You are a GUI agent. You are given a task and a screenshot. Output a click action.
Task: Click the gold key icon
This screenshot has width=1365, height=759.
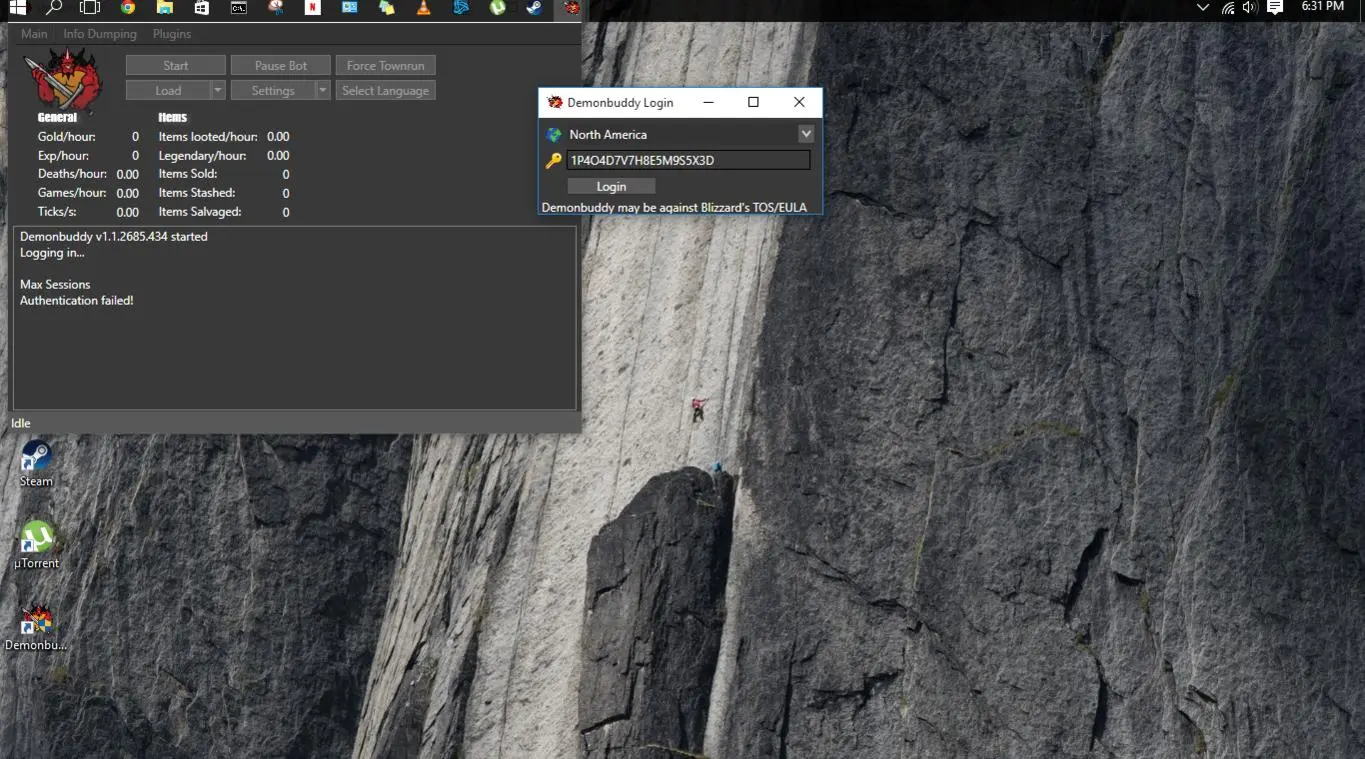point(554,160)
